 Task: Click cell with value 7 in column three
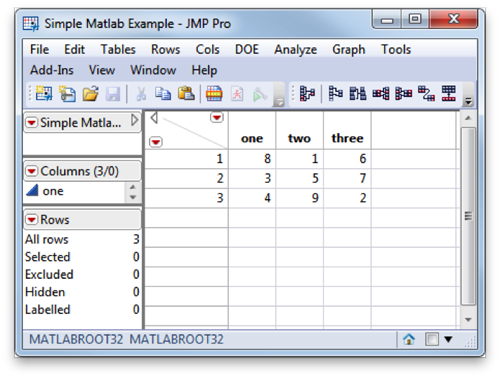pyautogui.click(x=347, y=179)
